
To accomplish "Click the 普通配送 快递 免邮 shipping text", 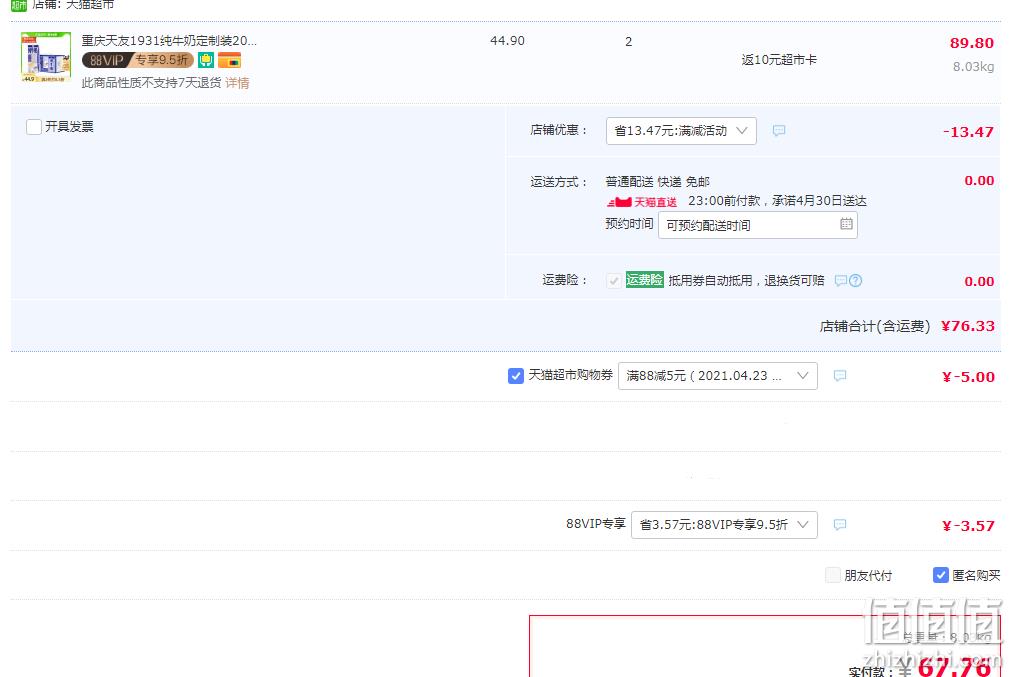I will tap(658, 182).
